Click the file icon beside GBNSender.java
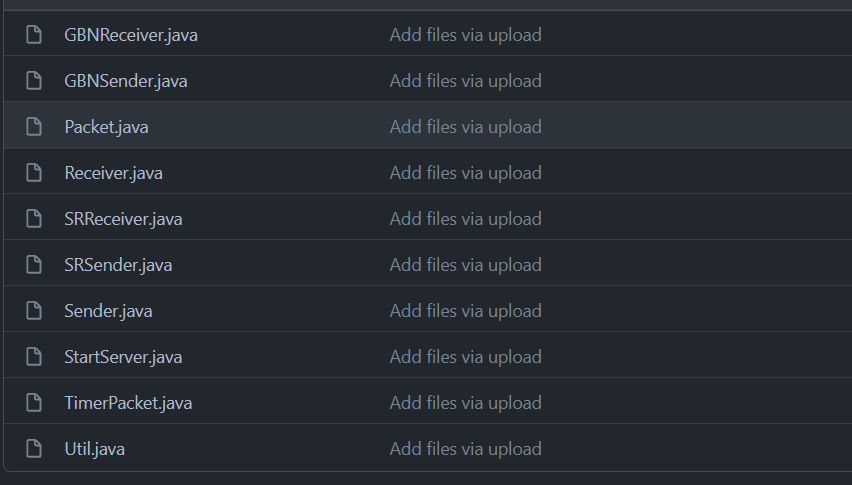Viewport: 852px width, 485px height. [34, 81]
